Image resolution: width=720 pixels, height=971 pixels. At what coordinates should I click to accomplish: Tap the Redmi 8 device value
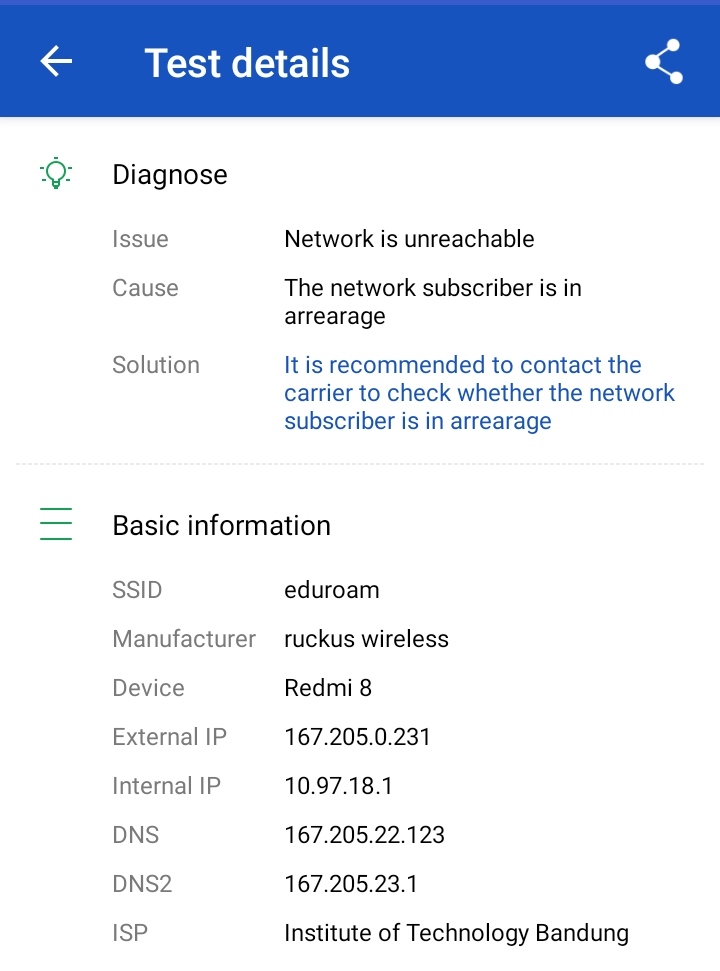click(328, 688)
